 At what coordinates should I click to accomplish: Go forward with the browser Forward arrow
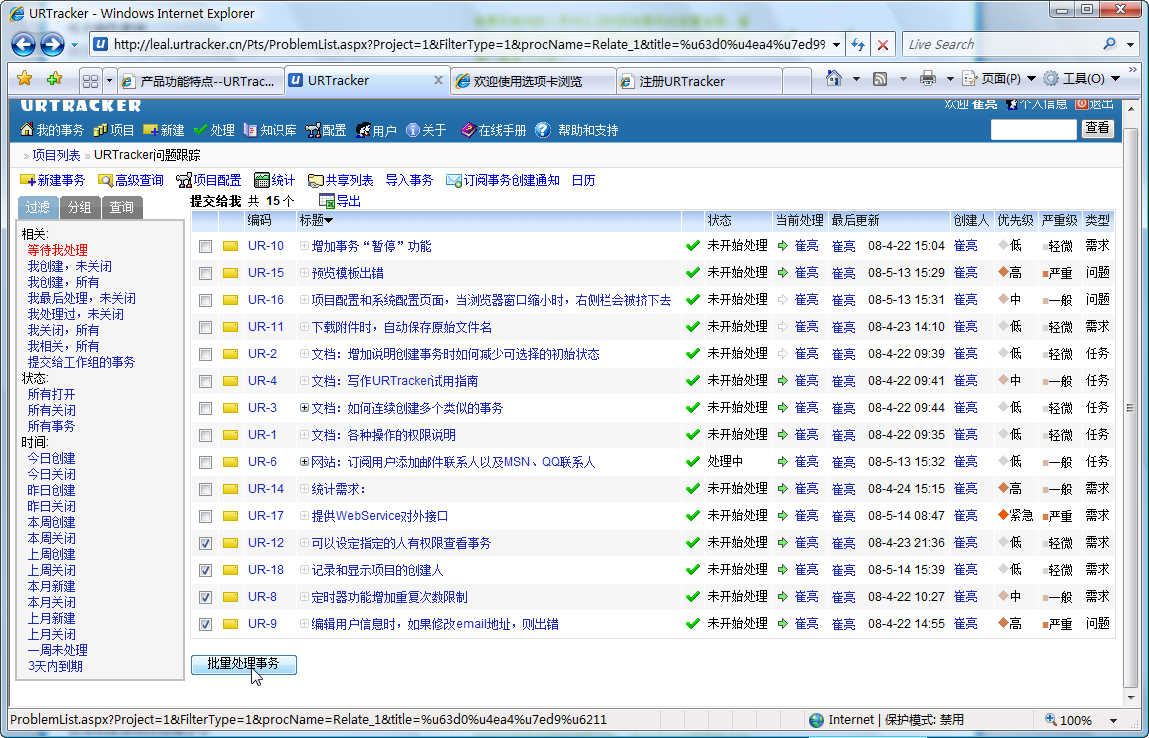(x=52, y=45)
